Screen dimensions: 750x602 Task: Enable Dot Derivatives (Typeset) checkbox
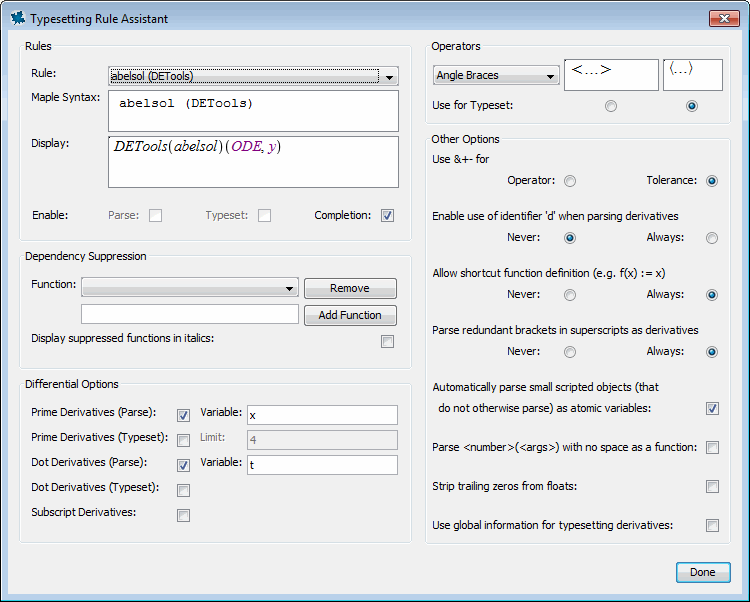pyautogui.click(x=184, y=490)
